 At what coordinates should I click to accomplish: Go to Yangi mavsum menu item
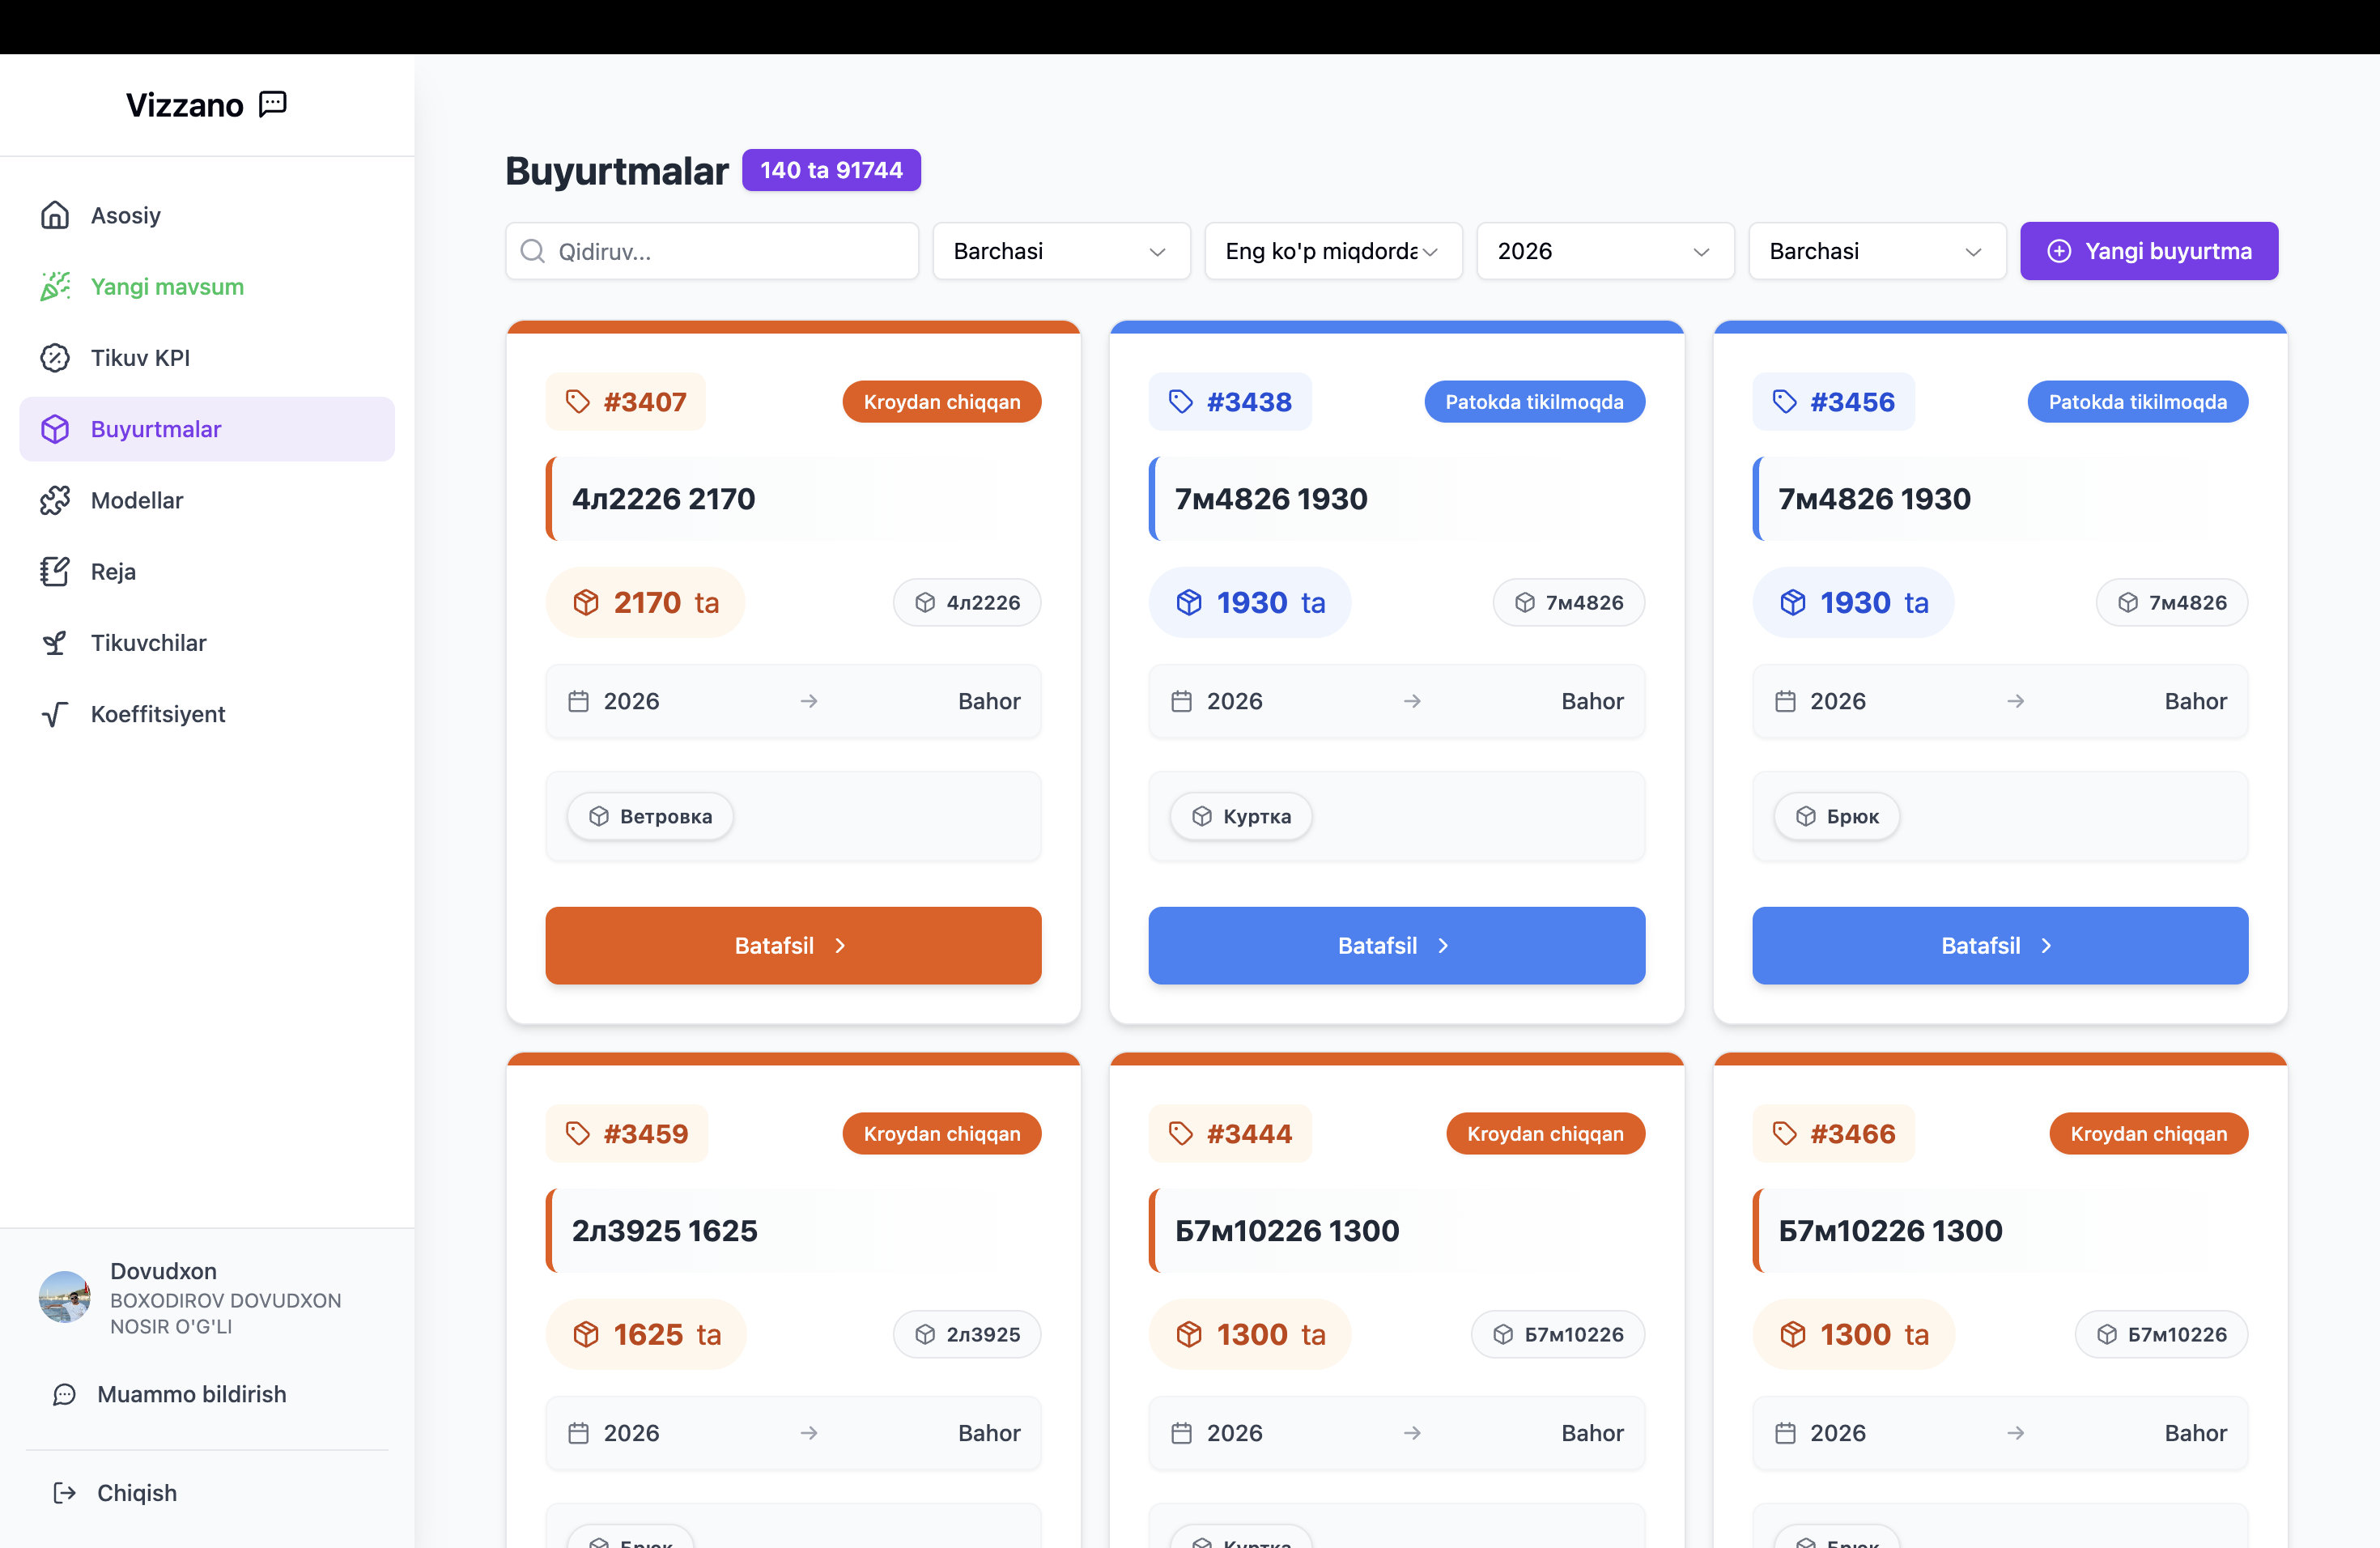click(x=167, y=287)
